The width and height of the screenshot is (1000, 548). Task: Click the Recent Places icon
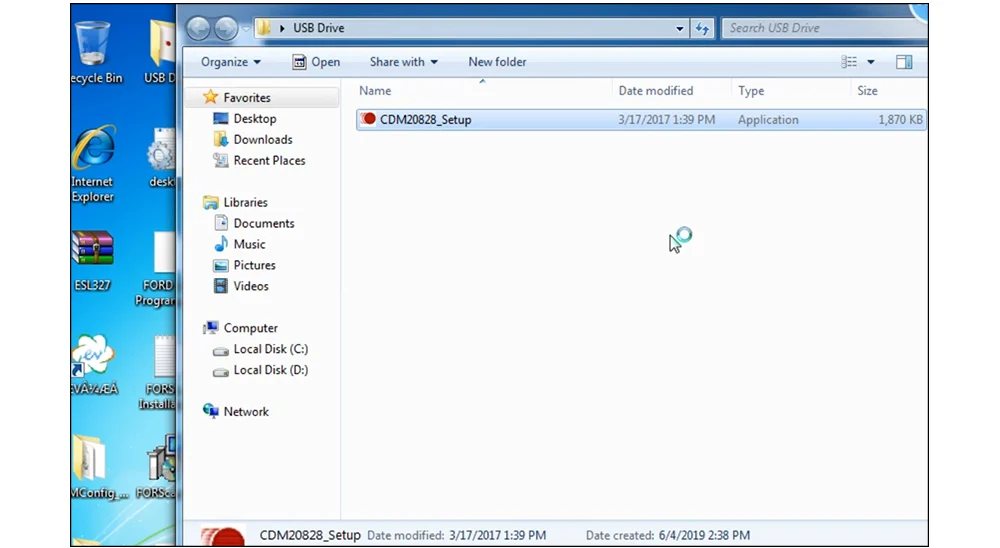click(221, 160)
